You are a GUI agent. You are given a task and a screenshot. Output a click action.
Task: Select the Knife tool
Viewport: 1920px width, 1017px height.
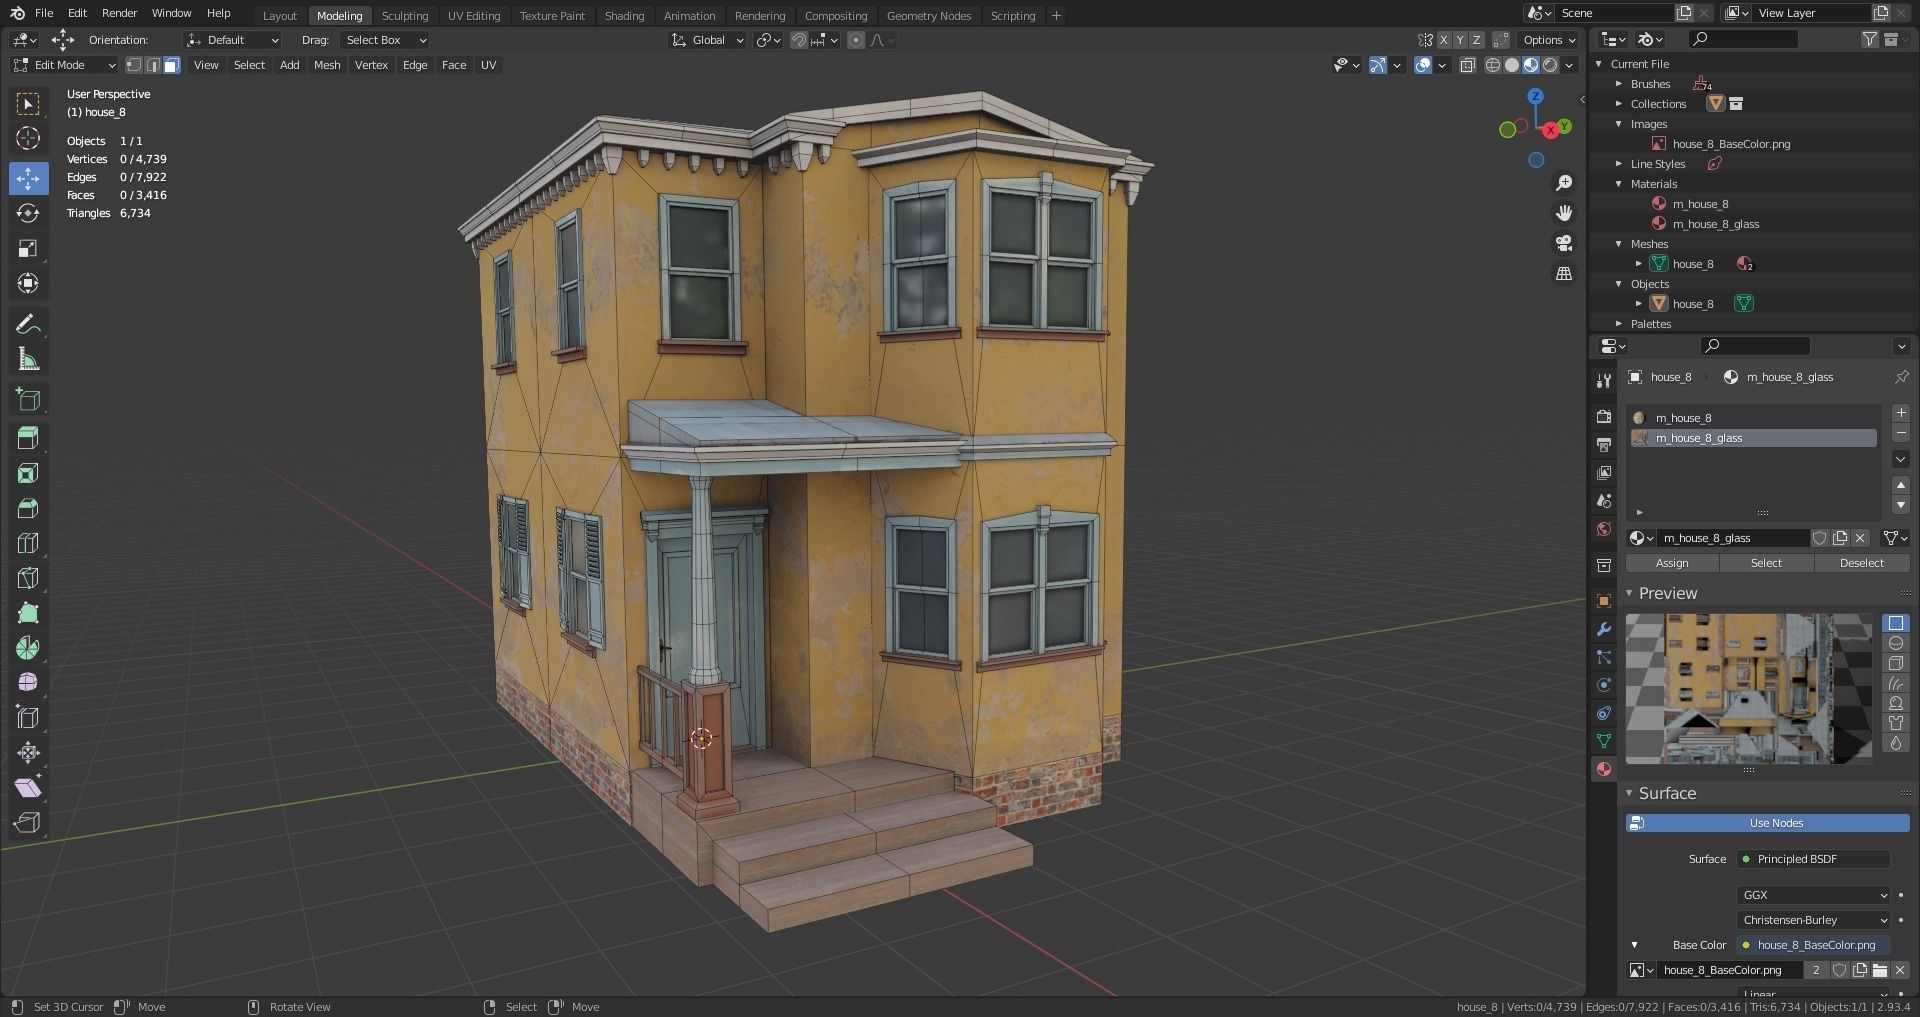(28, 578)
